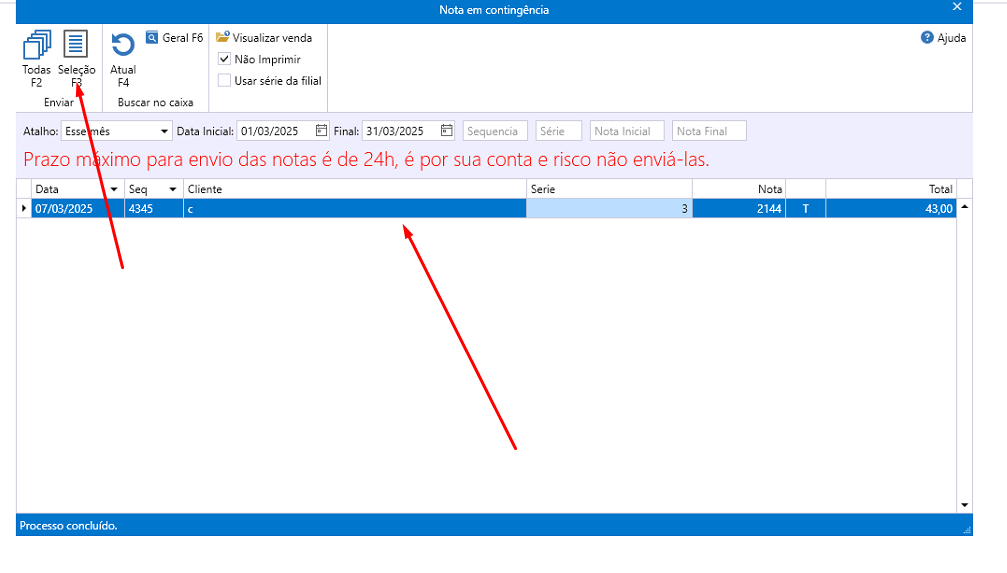This screenshot has width=1007, height=573.
Task: Click the Todas F2 send-all icon
Action: pyautogui.click(x=36, y=46)
